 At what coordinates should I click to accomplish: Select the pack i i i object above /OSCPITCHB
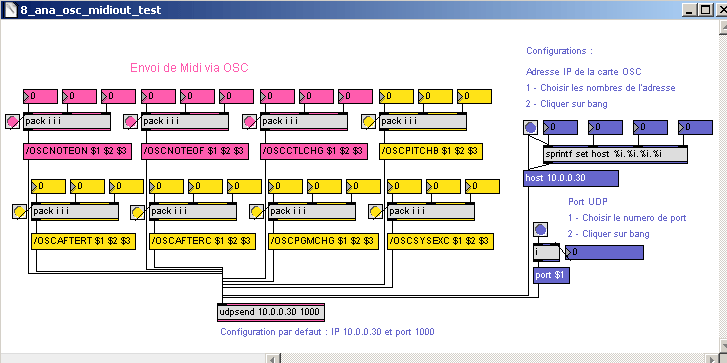[x=423, y=121]
